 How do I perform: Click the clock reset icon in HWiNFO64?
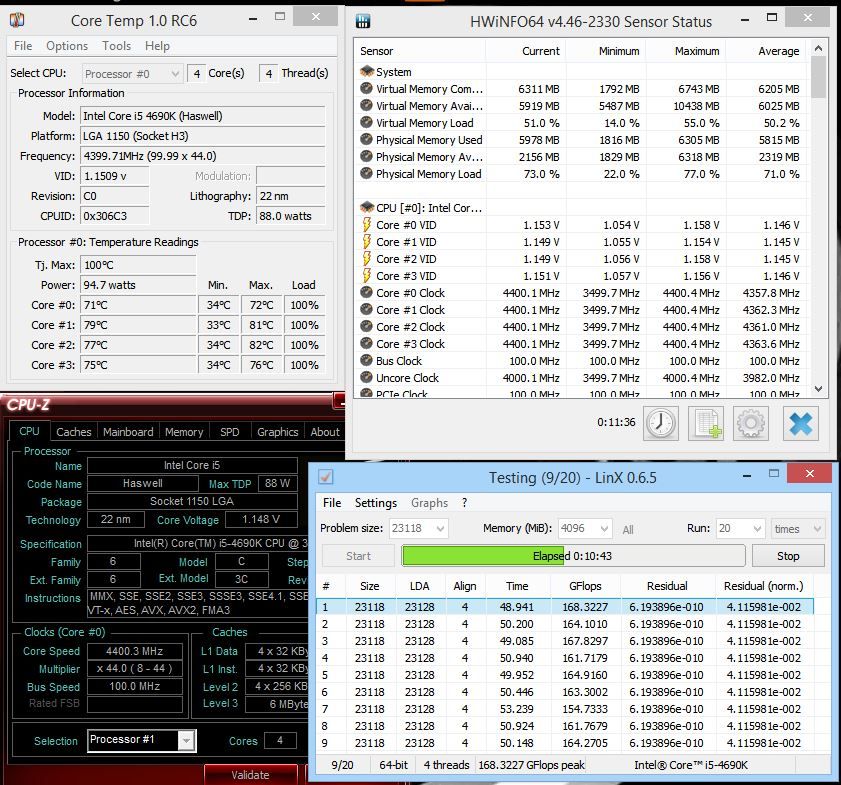pyautogui.click(x=661, y=424)
